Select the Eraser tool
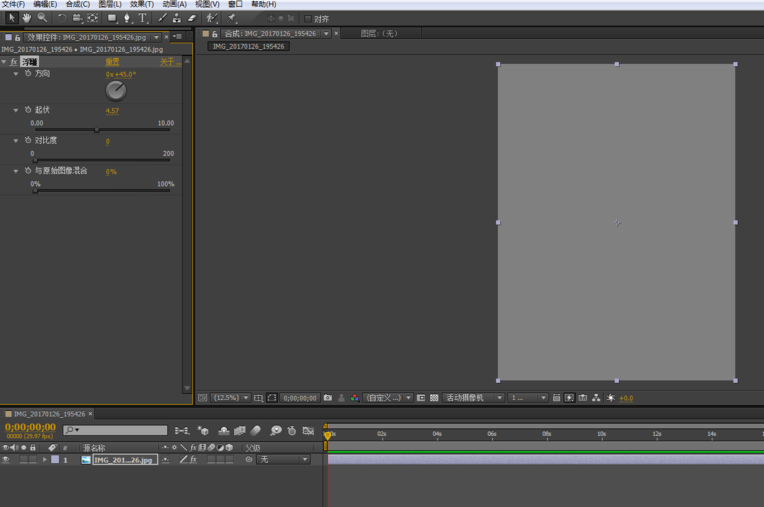Screen dimensions: 764x507 [192, 18]
